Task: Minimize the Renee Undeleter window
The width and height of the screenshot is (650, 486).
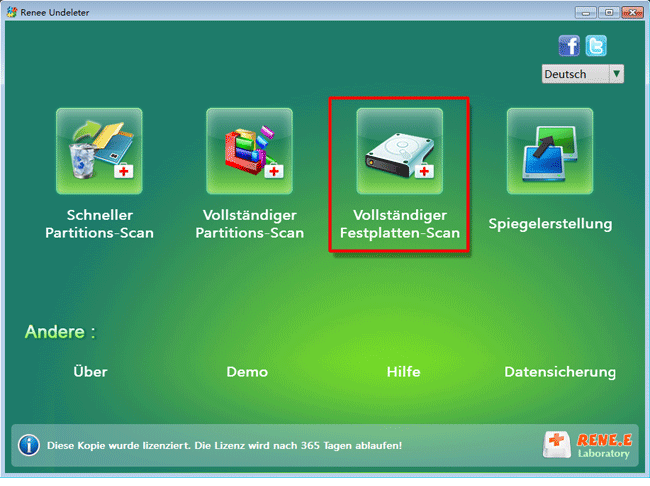Action: click(585, 13)
